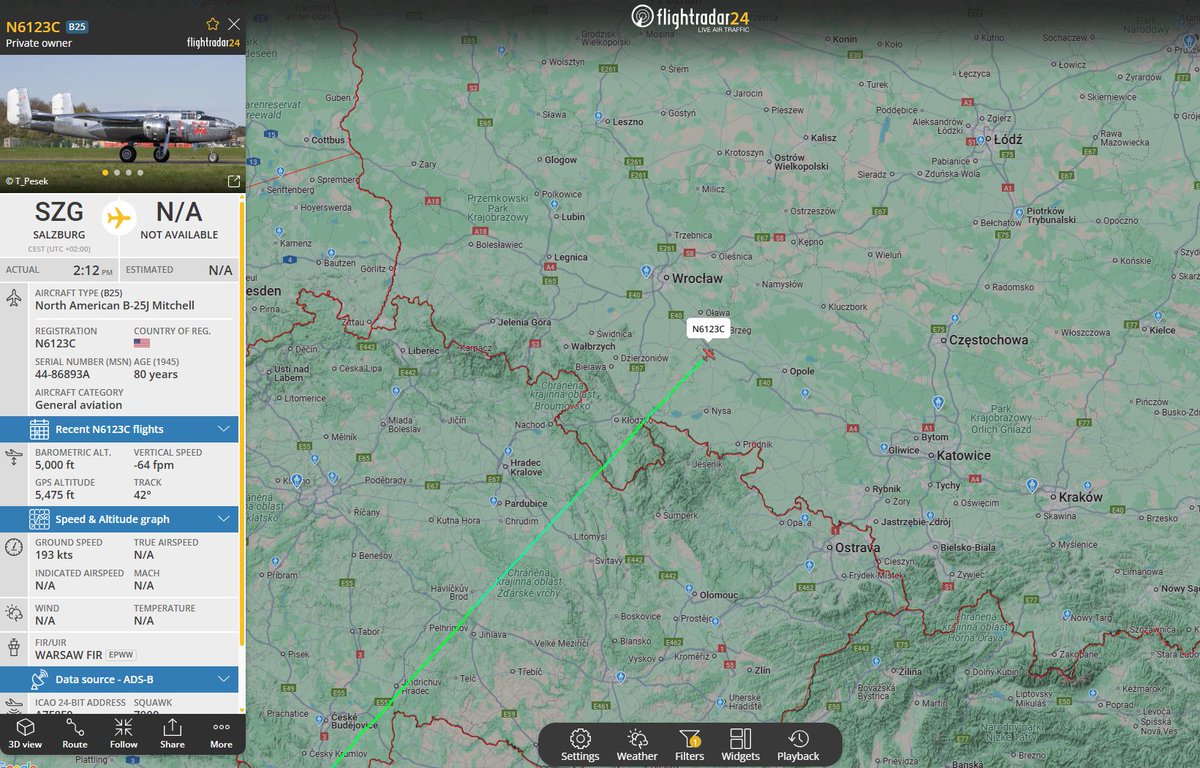Click the N6123C label on the map
Viewport: 1200px width, 768px height.
(708, 328)
